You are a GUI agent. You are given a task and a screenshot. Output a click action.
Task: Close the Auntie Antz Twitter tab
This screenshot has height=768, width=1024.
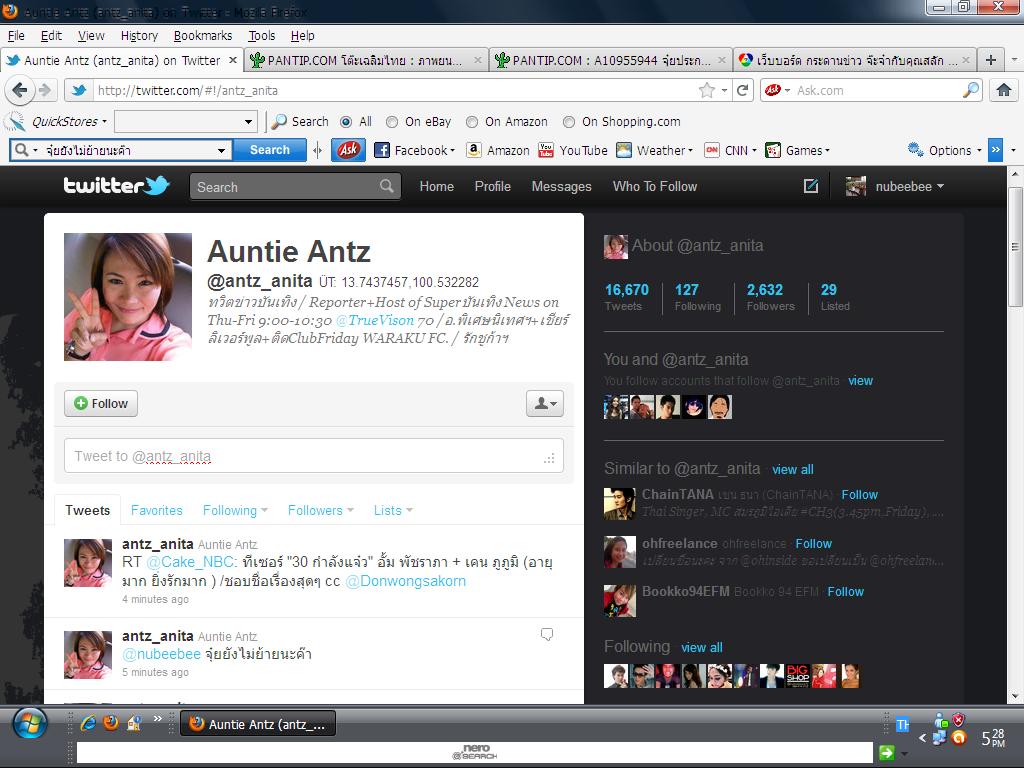click(232, 60)
